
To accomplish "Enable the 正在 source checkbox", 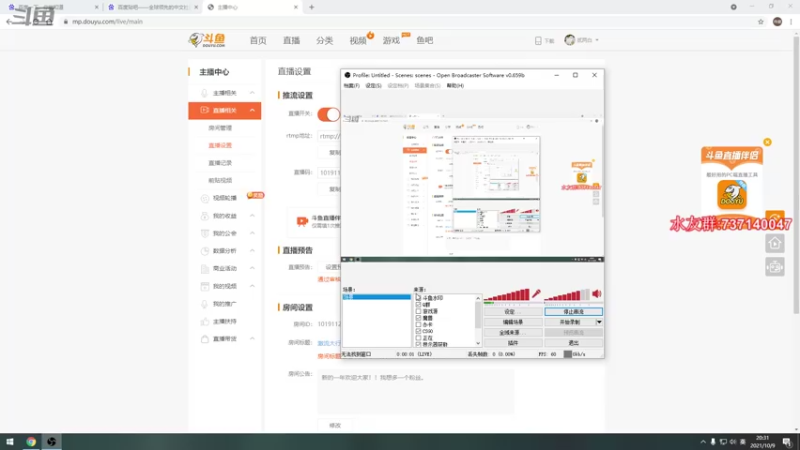I will 418,338.
